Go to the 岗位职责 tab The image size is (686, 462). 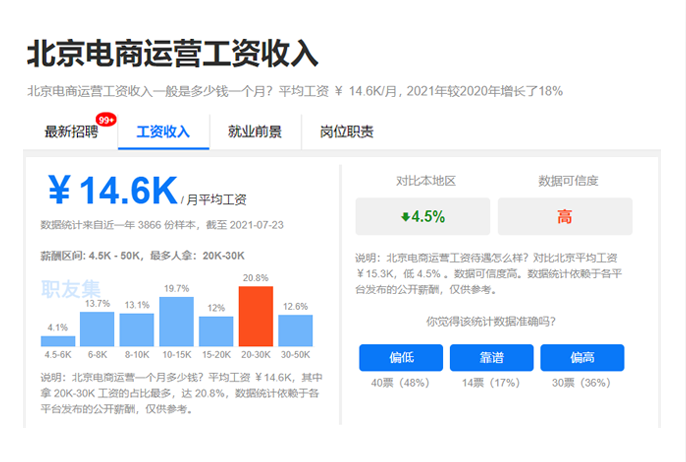tap(346, 131)
